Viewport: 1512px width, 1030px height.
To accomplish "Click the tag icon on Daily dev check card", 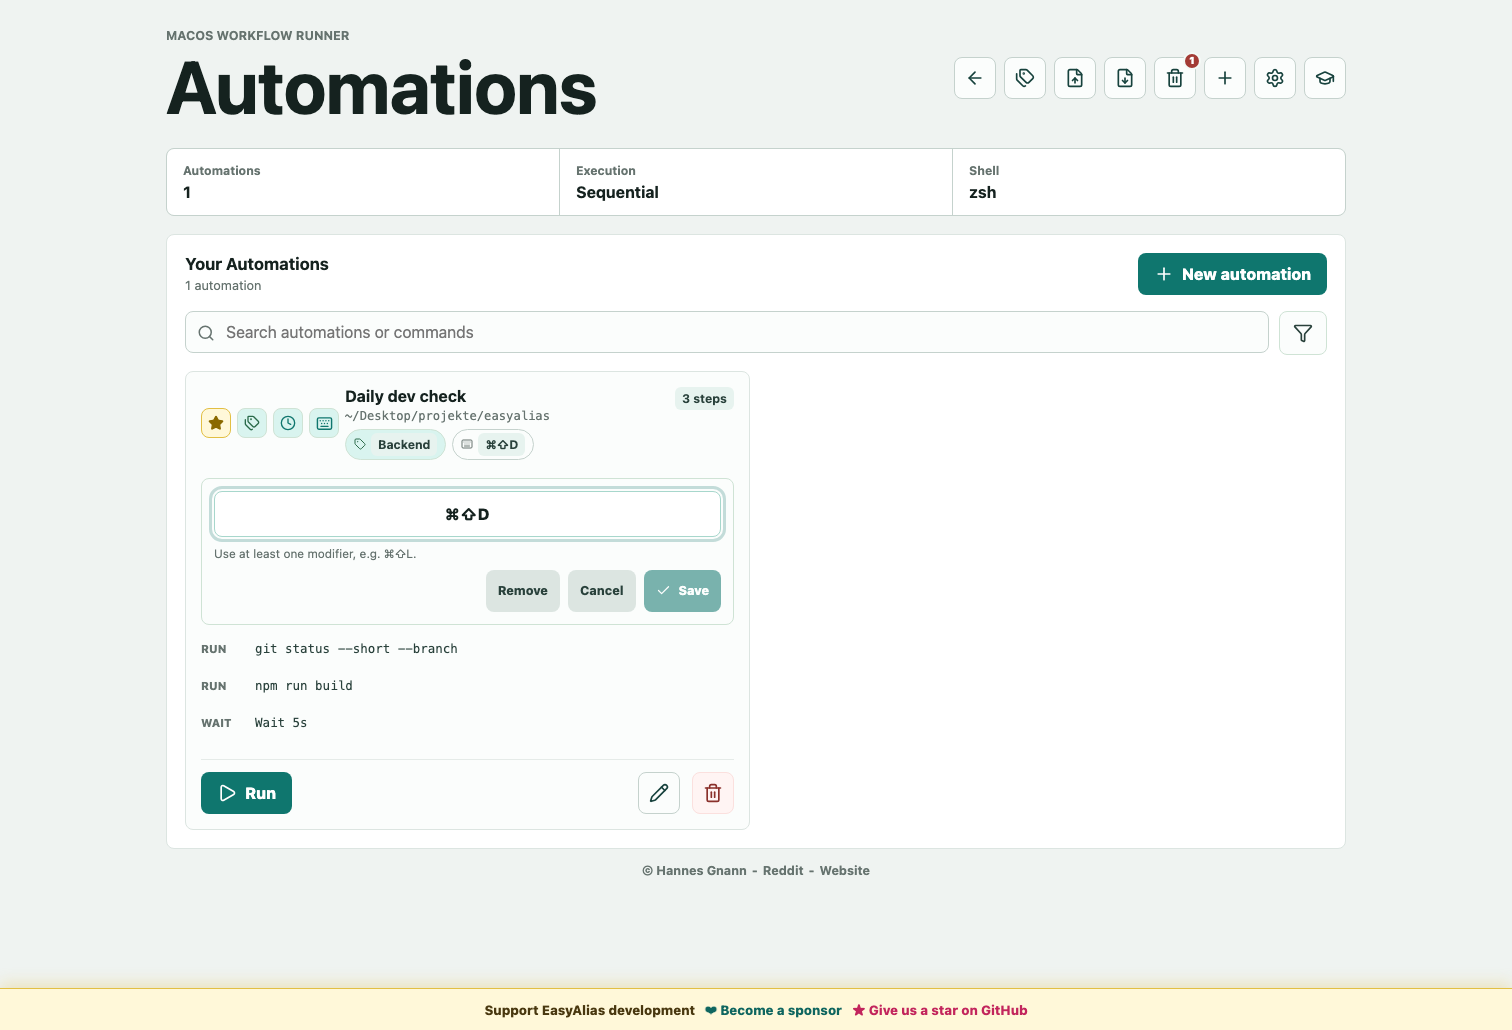I will tap(252, 423).
